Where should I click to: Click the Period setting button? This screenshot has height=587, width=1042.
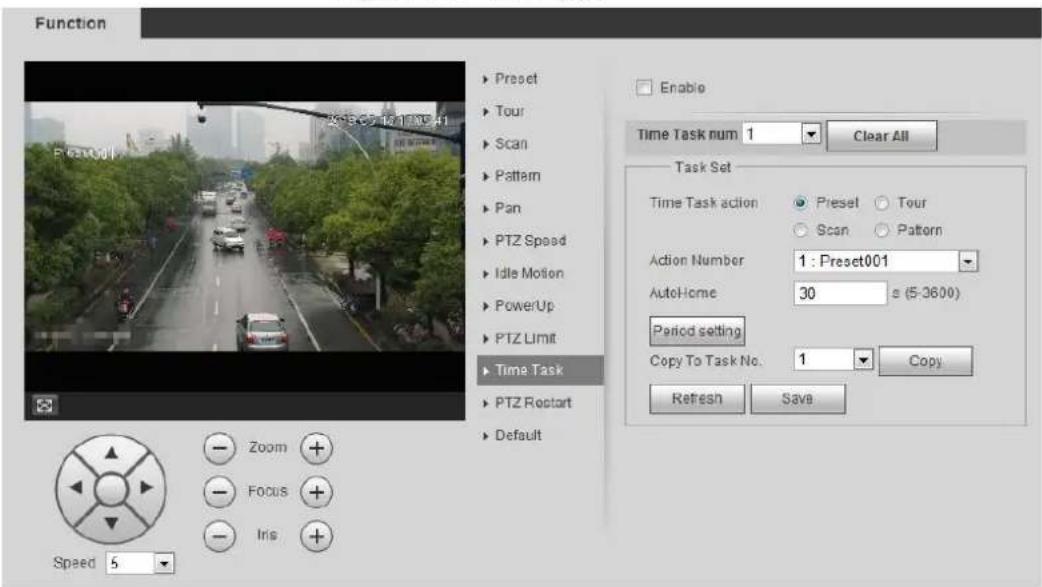click(696, 330)
